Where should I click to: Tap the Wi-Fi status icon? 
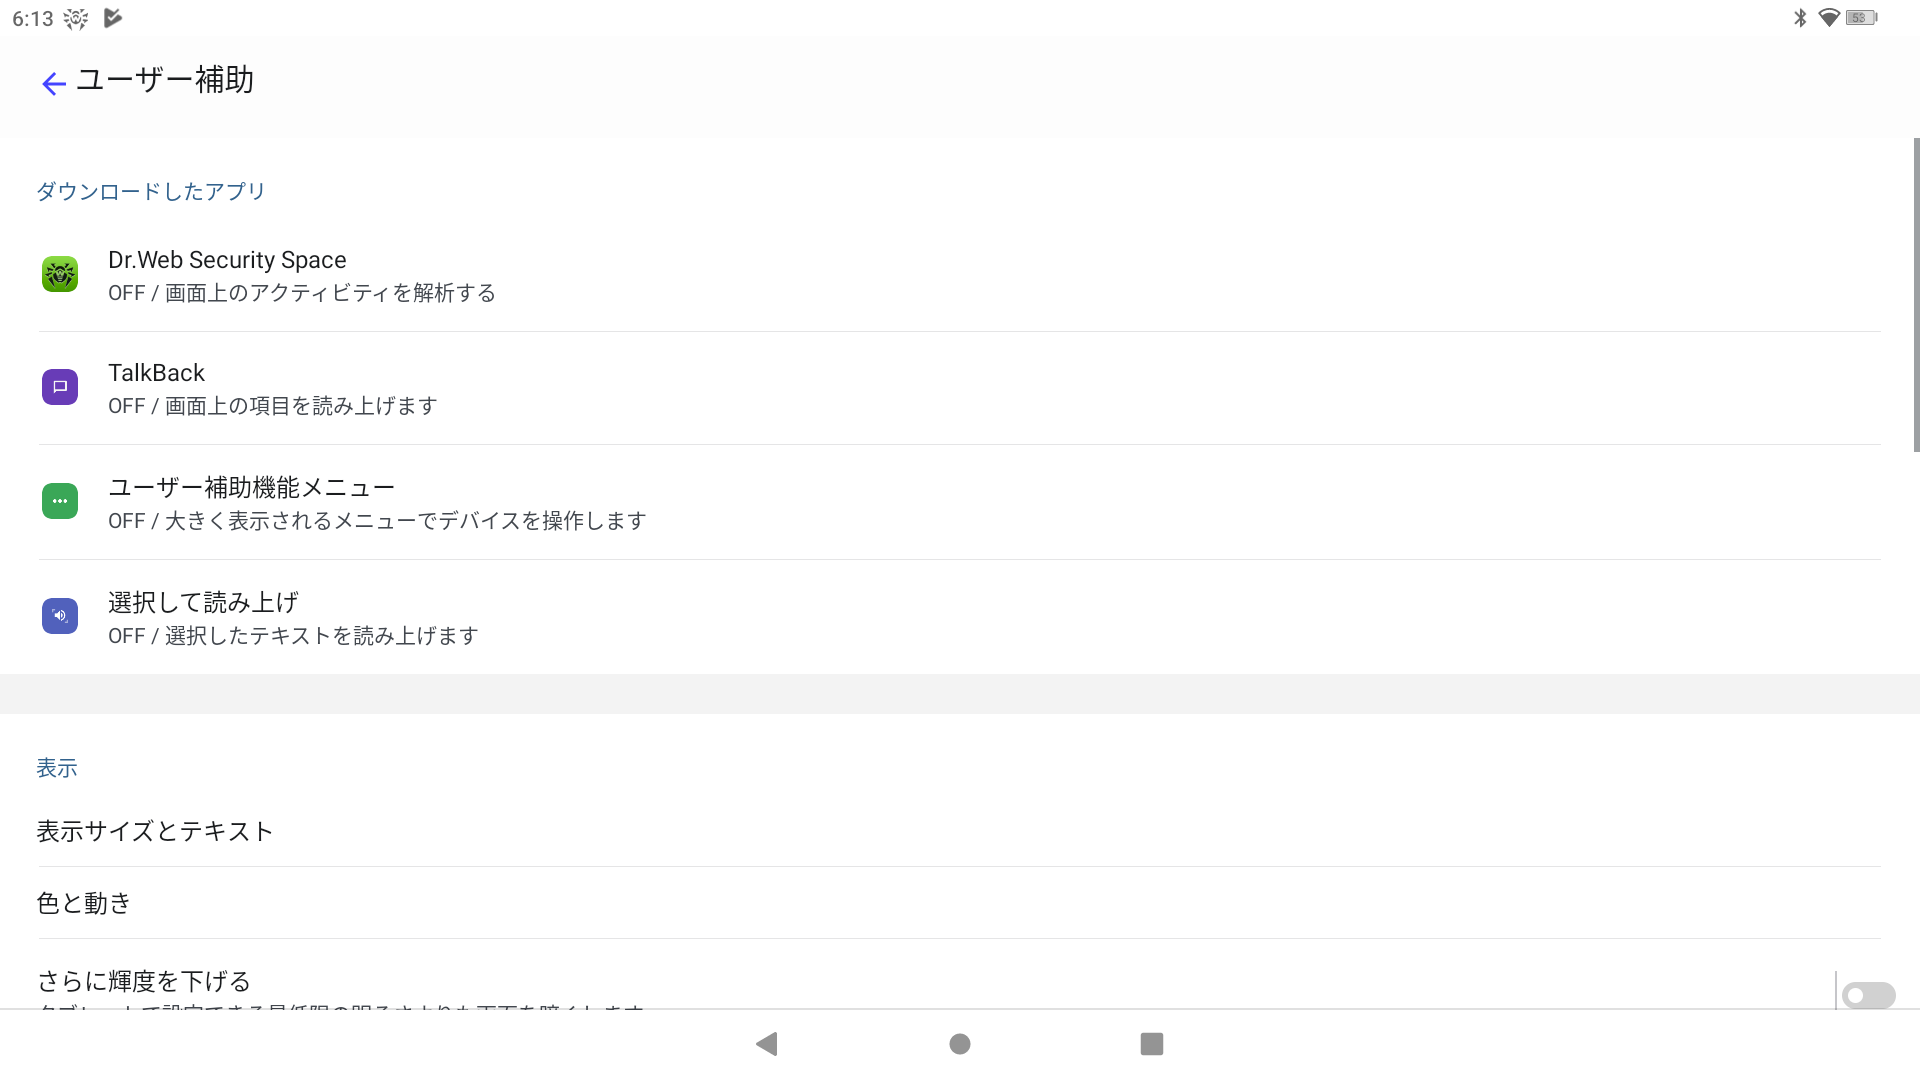(x=1829, y=18)
